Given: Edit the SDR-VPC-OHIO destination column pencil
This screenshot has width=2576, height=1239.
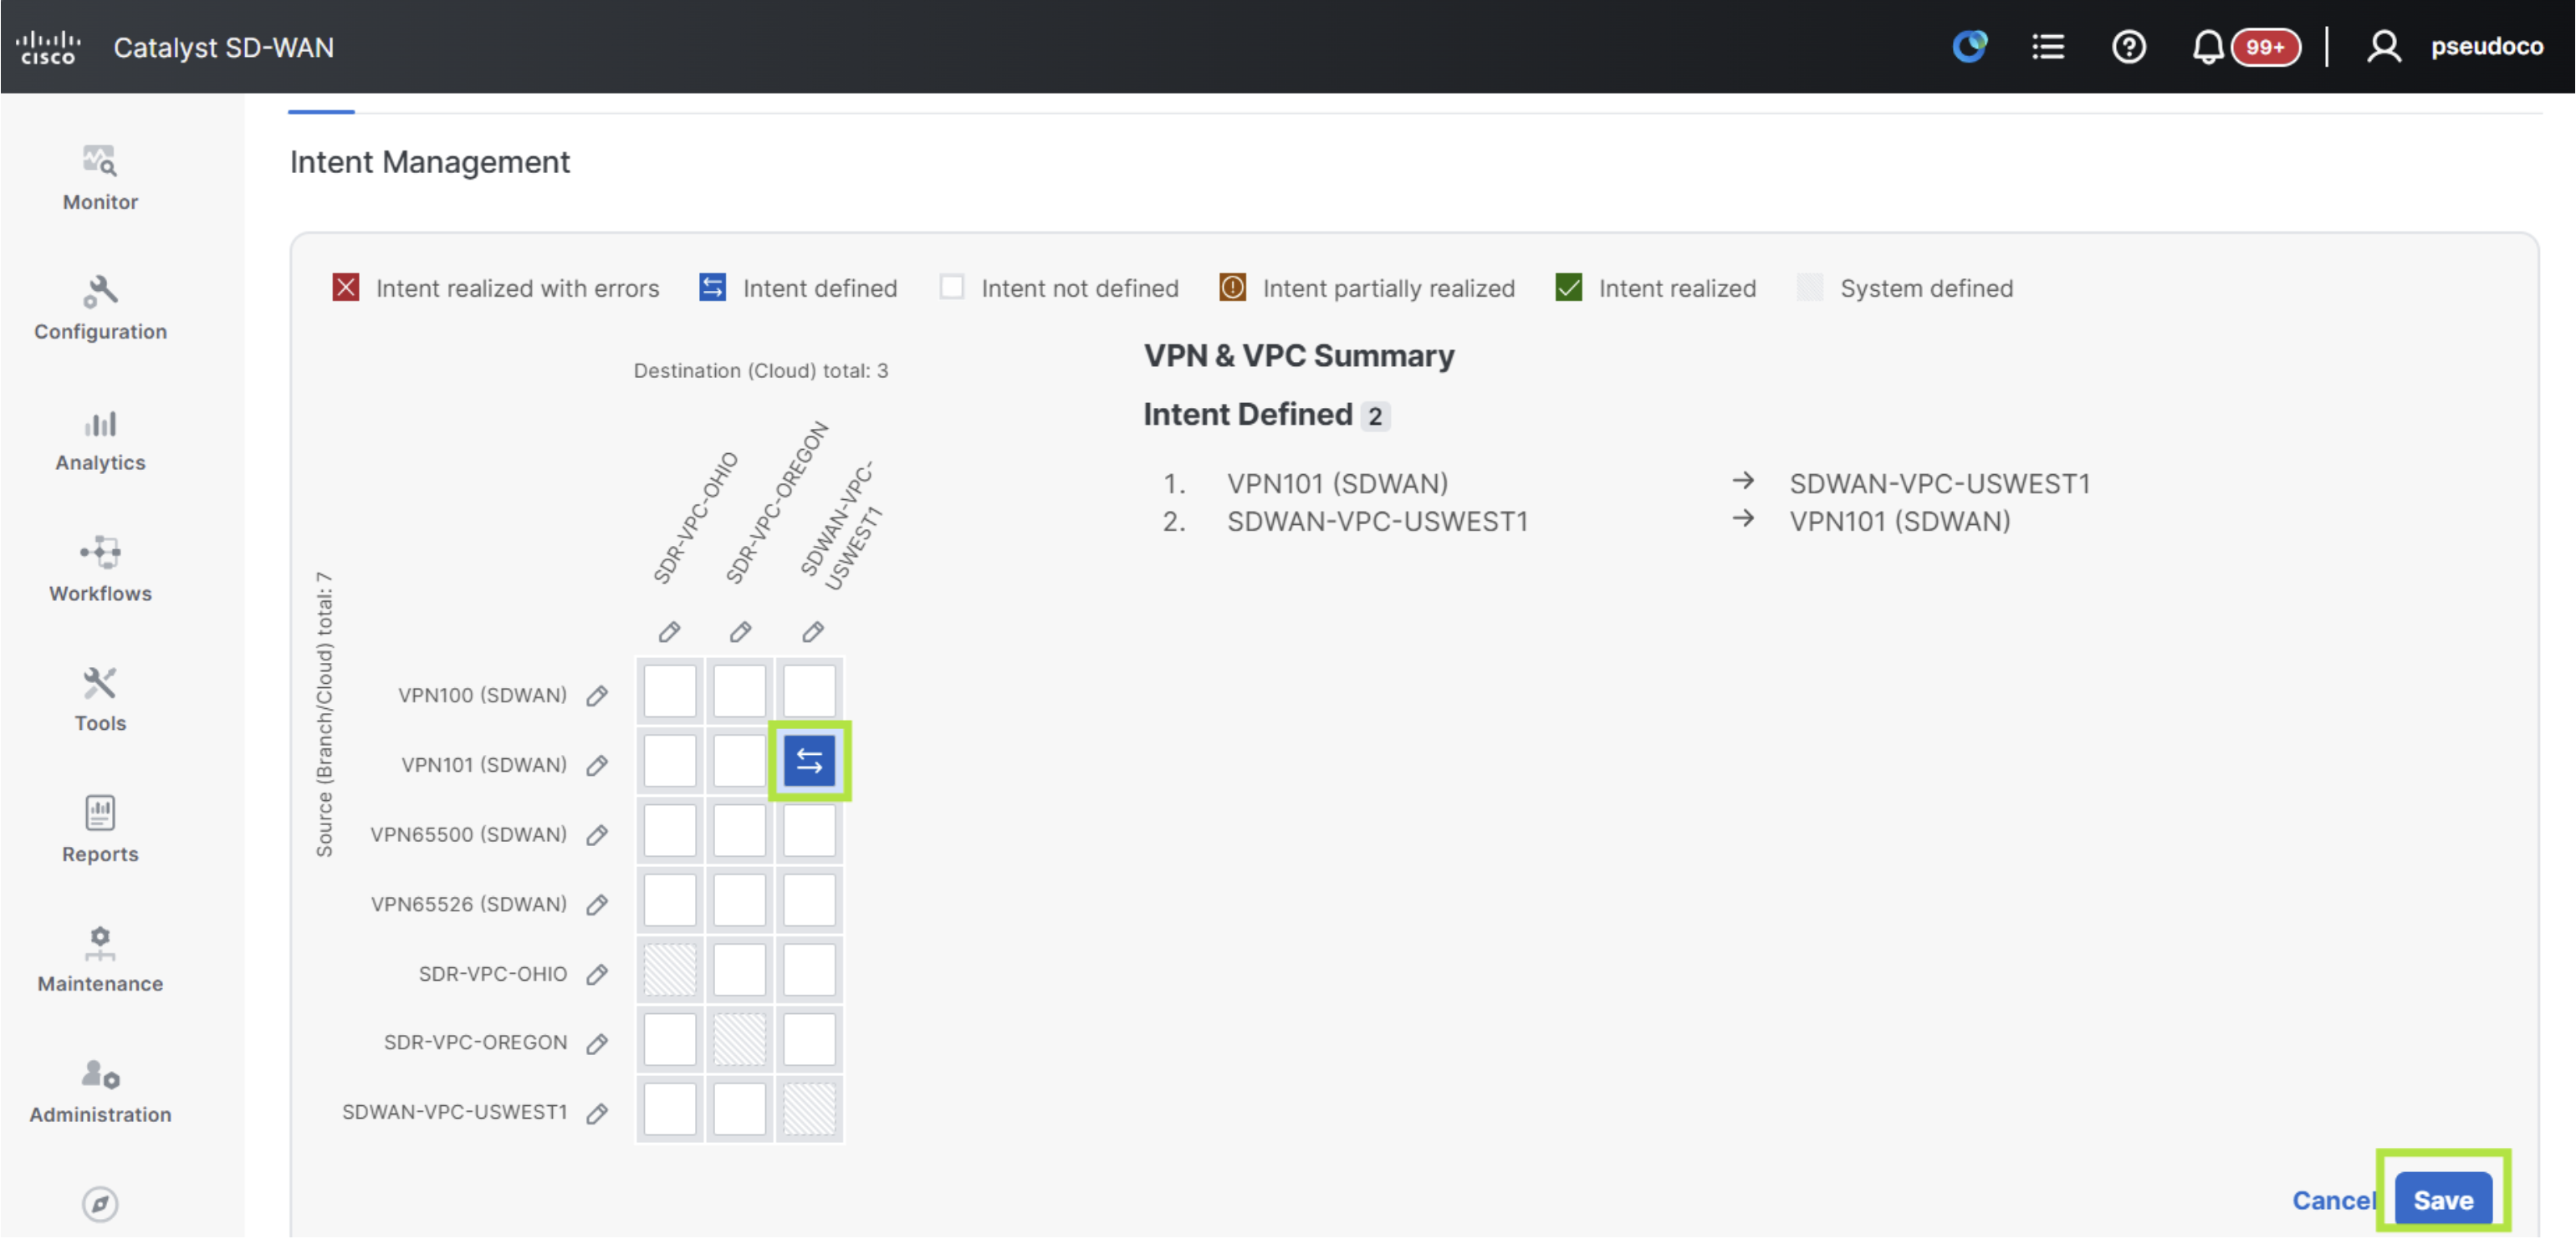Looking at the screenshot, I should tap(669, 632).
